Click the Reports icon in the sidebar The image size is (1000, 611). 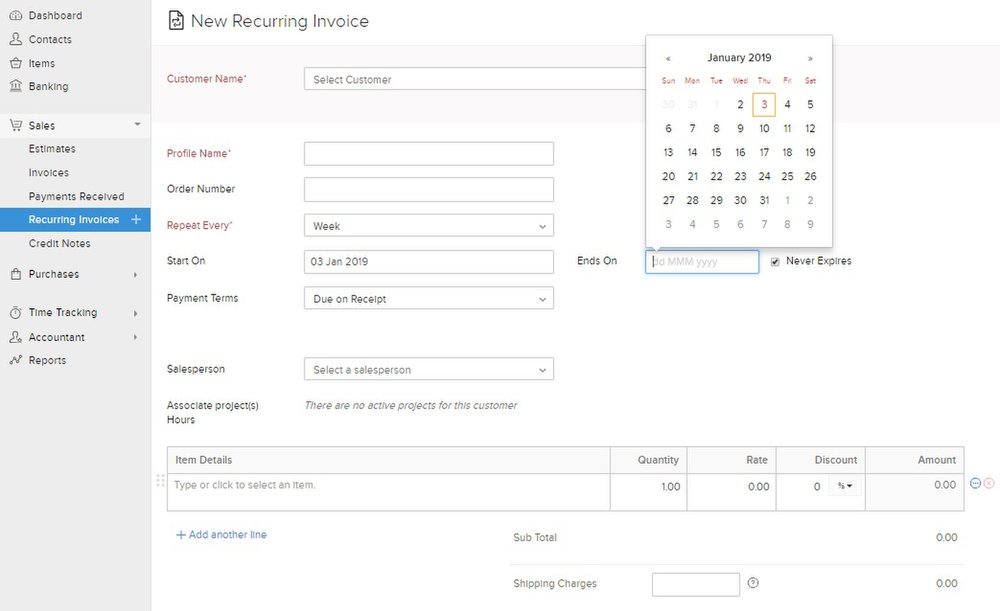click(x=14, y=360)
